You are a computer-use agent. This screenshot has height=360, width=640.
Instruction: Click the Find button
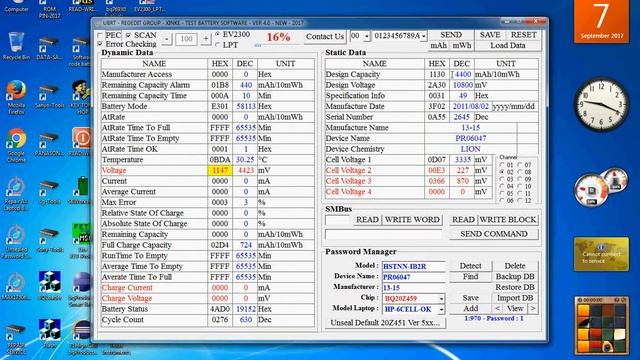click(471, 277)
